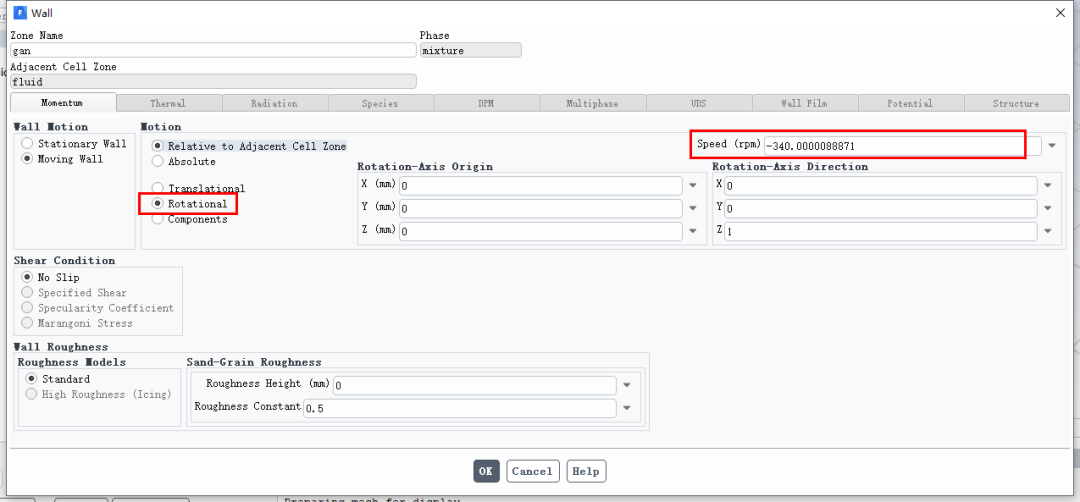Open Help for the Wall dialog
The width and height of the screenshot is (1080, 502).
[x=586, y=471]
